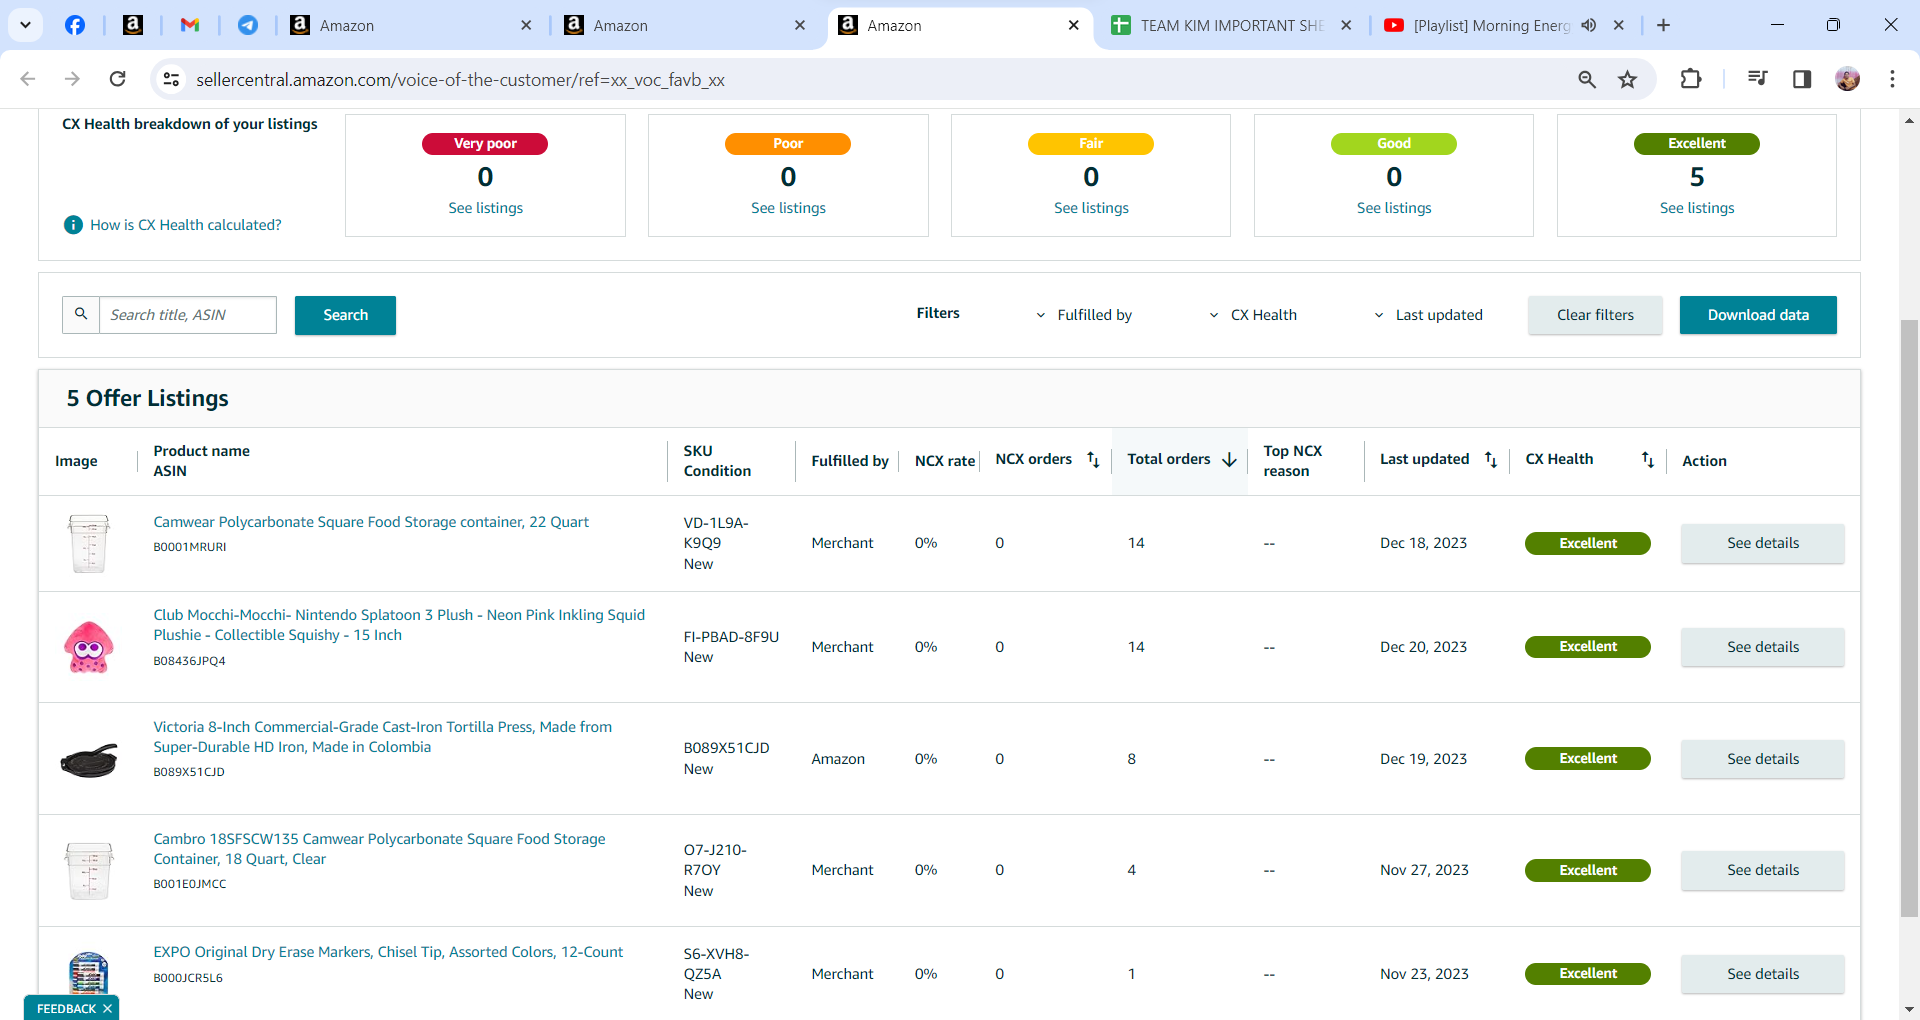Open the pinned Telegram tab
Screen dimensions: 1920x1020
248,25
